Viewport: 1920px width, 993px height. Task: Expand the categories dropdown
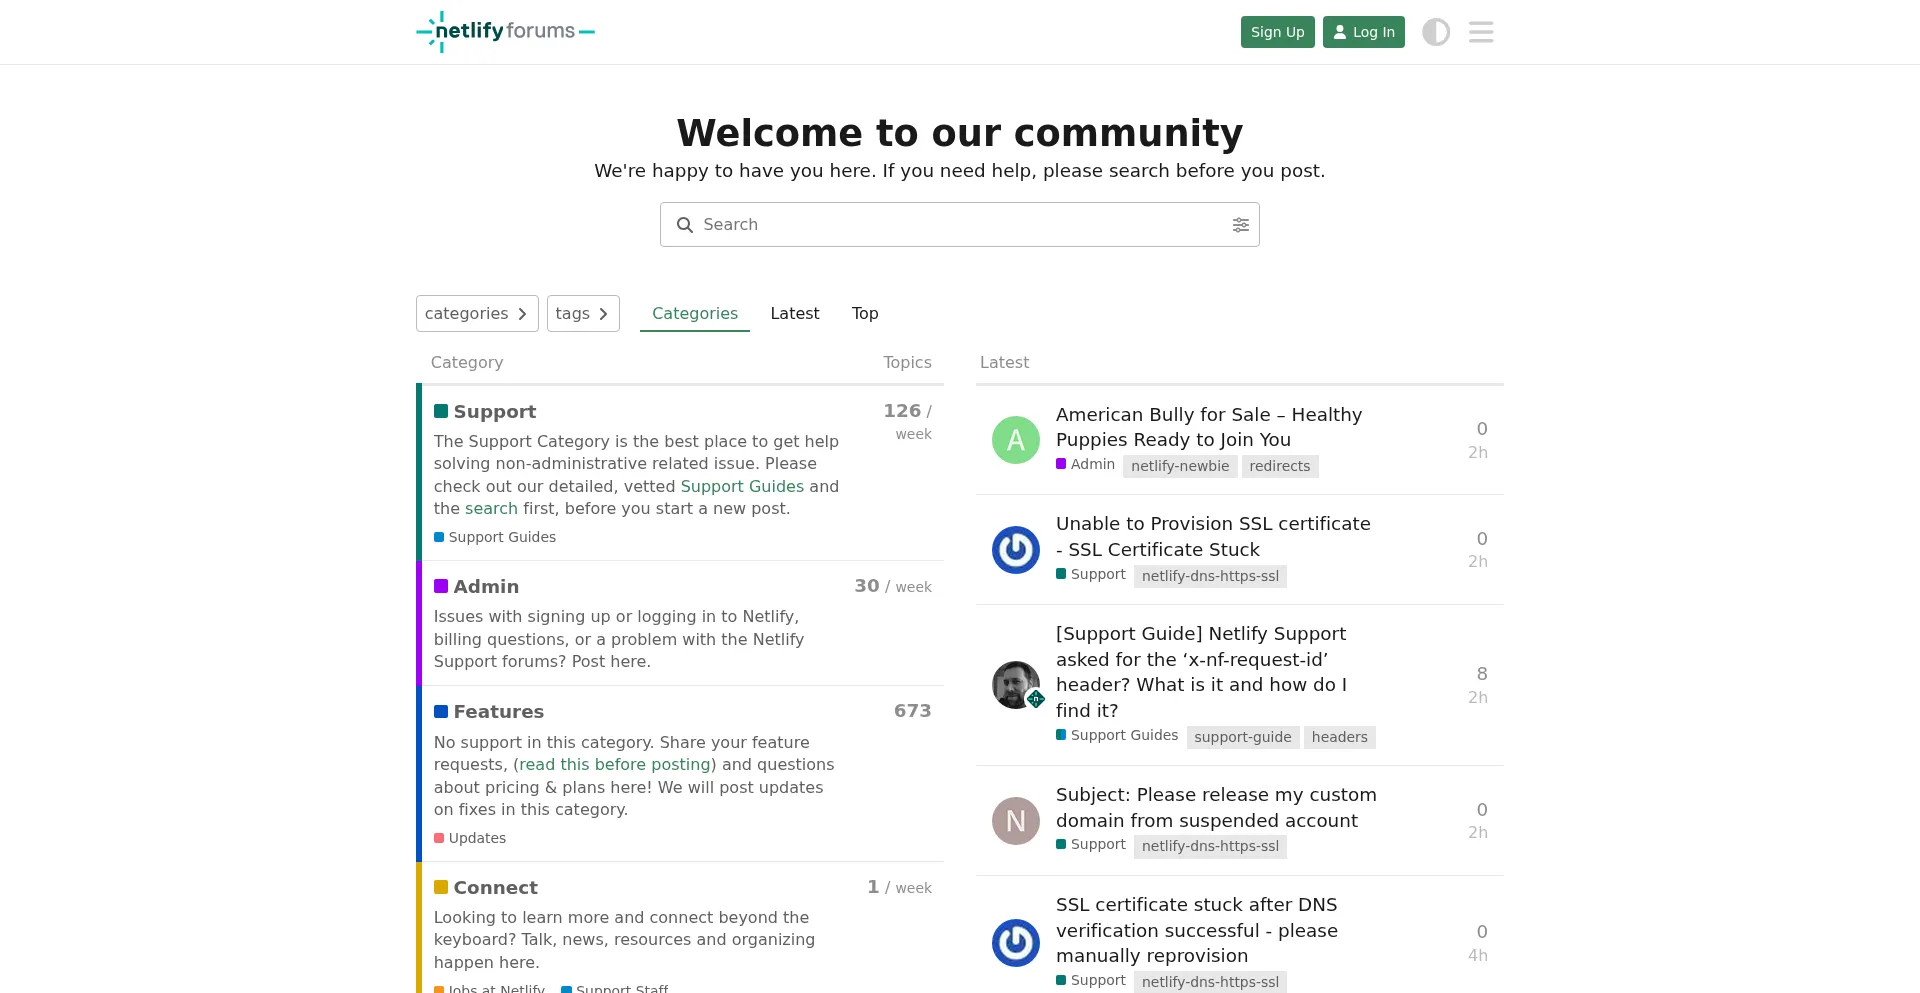tap(477, 313)
